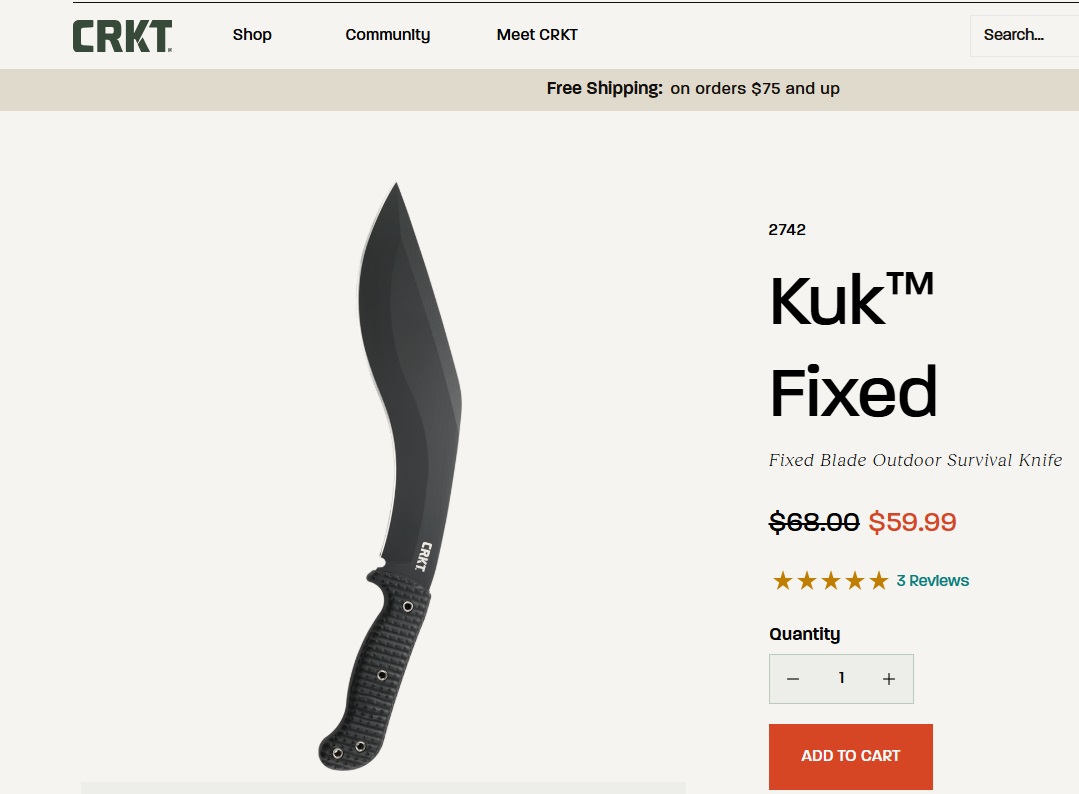Open the Meet CRKT menu

pos(537,34)
